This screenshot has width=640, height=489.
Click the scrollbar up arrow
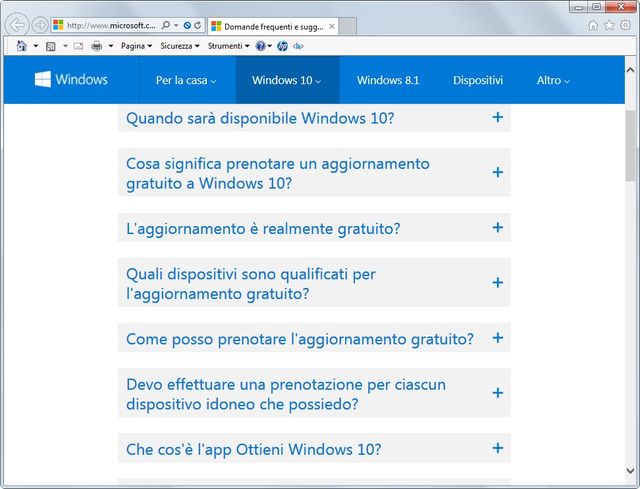click(630, 70)
